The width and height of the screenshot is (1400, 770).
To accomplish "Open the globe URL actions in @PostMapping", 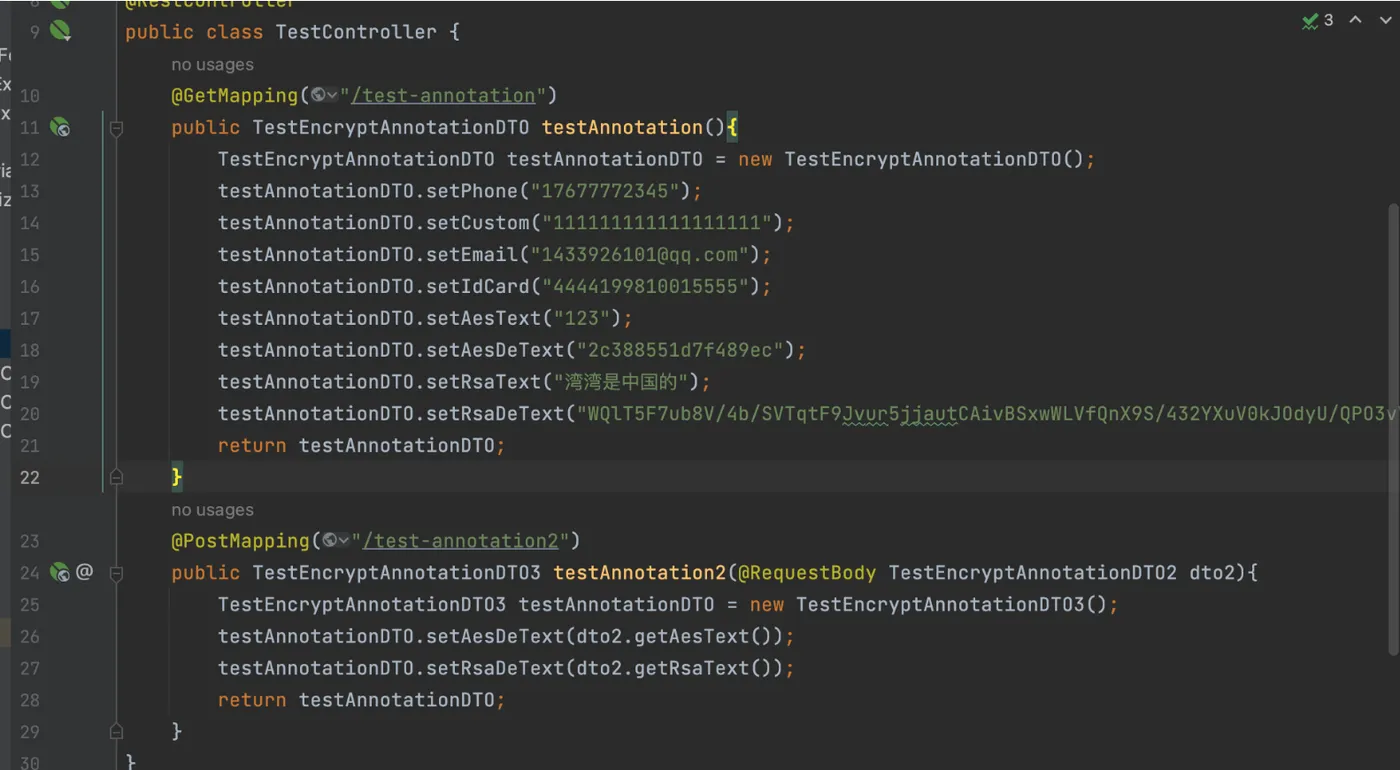I will pyautogui.click(x=336, y=541).
